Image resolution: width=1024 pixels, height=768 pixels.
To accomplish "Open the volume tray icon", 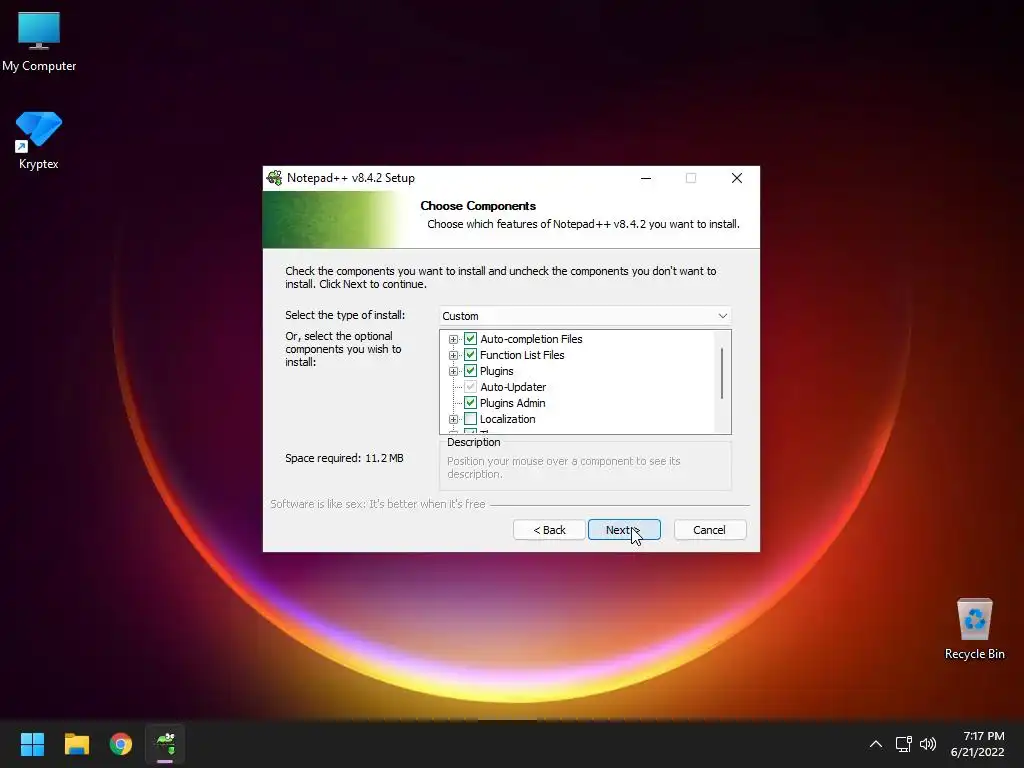I will pos(927,744).
